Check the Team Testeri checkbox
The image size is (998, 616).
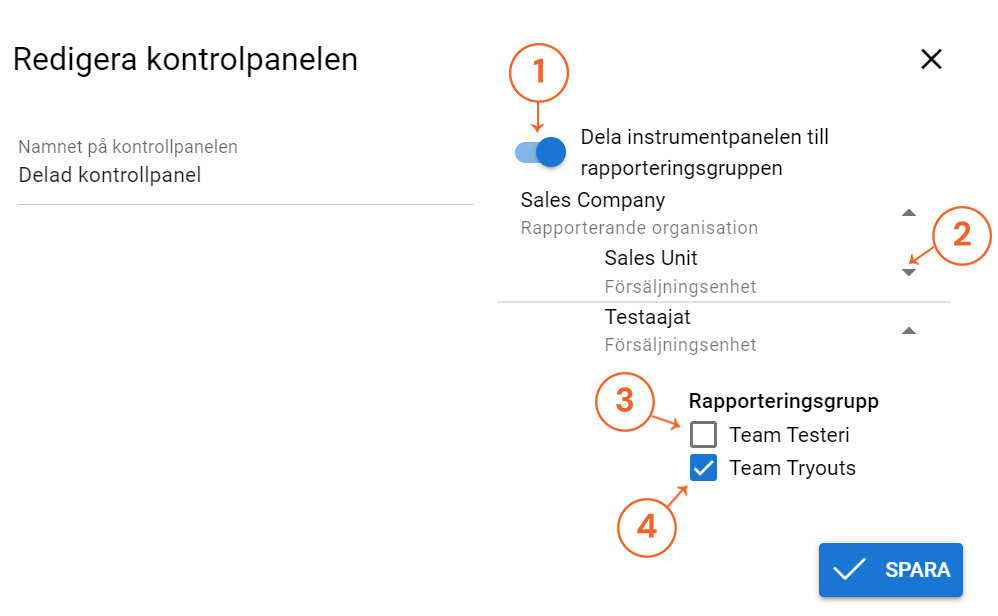pos(703,435)
